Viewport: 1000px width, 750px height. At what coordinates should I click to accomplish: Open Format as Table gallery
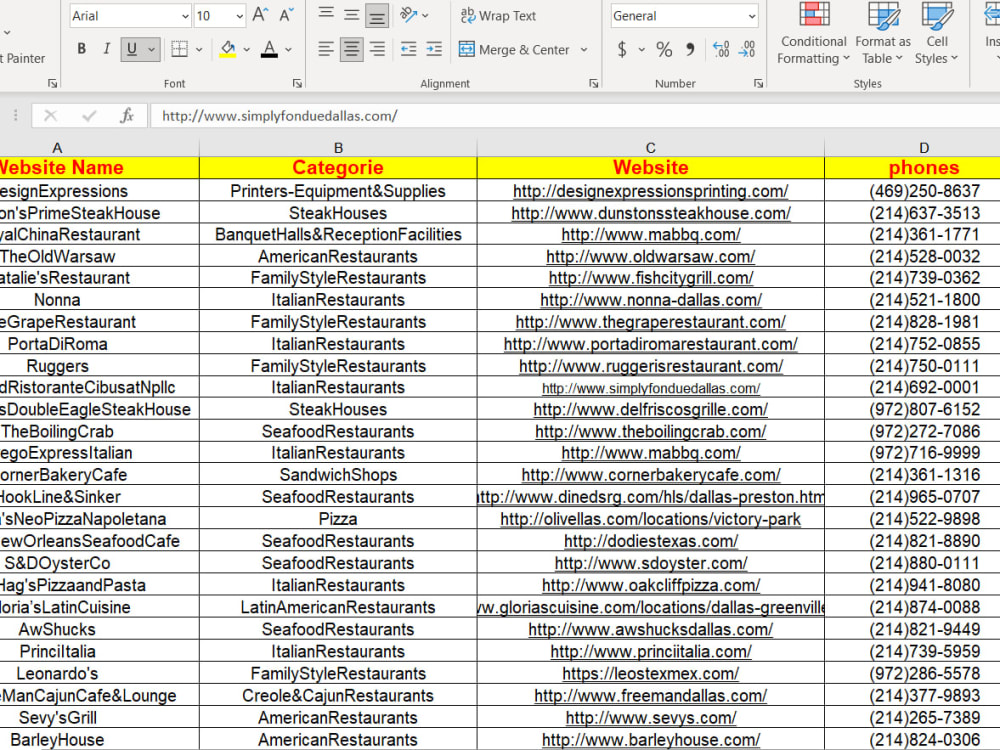tap(883, 33)
